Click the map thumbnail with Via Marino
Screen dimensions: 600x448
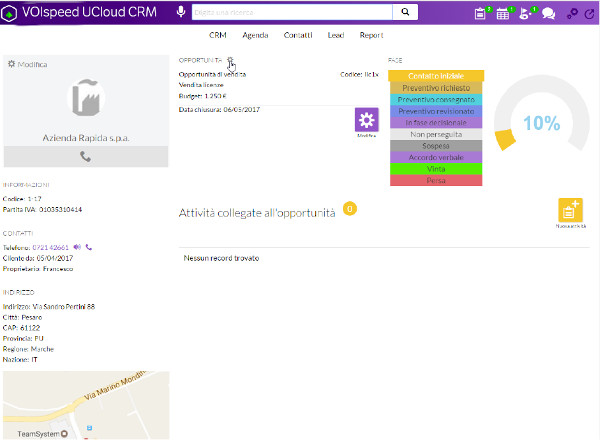click(x=86, y=405)
